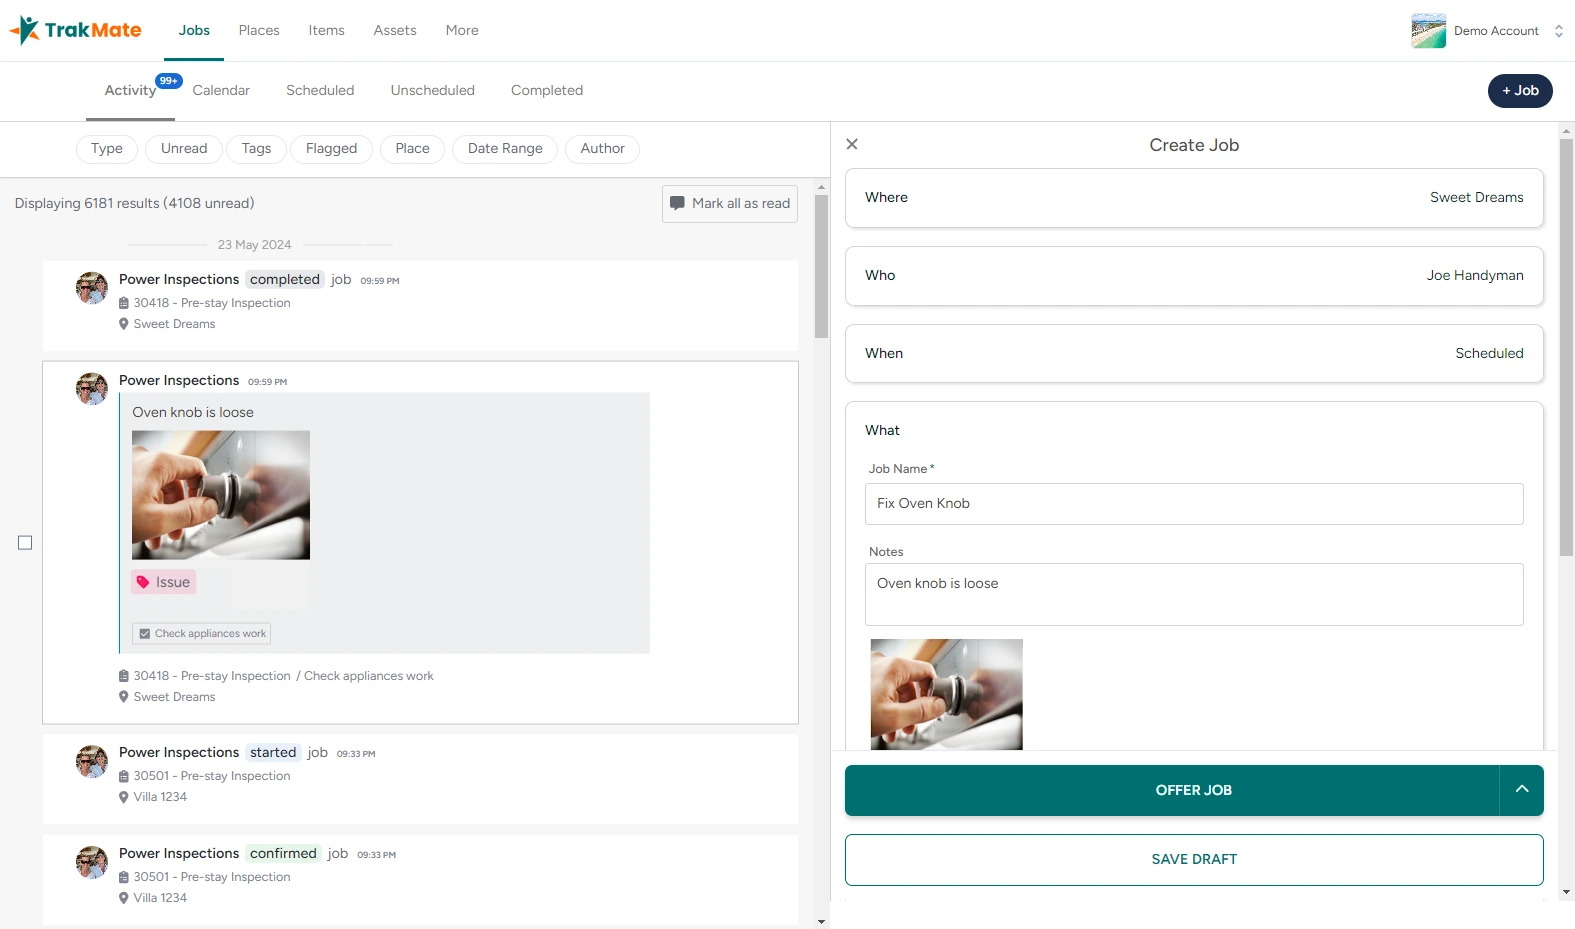
Task: Click the Save Draft button
Action: 1193,860
